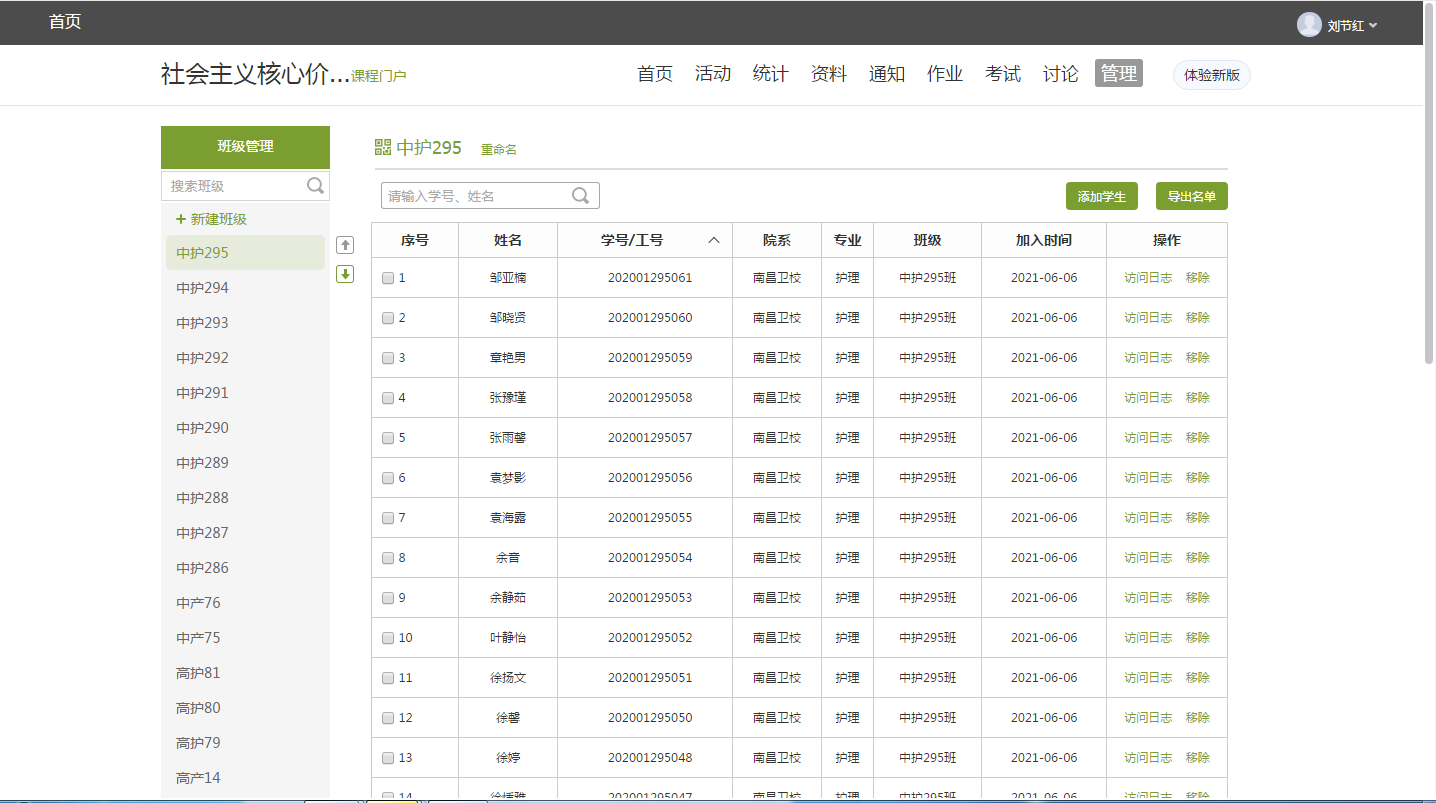Click 移除 for 徐婷
Image resolution: width=1436 pixels, height=803 pixels.
coord(1198,758)
